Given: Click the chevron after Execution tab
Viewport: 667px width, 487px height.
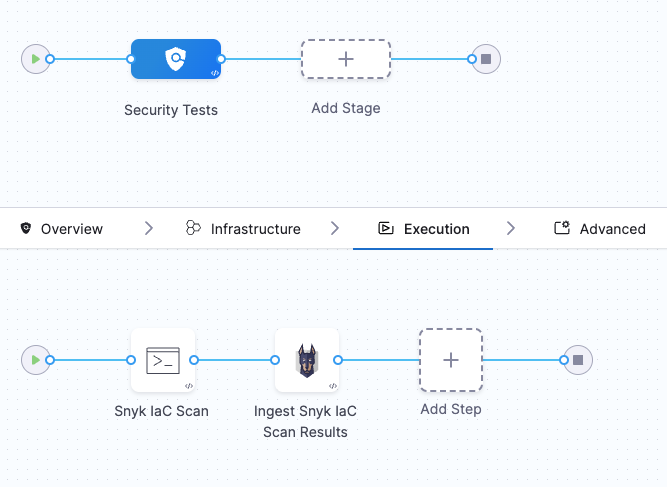Looking at the screenshot, I should [511, 229].
